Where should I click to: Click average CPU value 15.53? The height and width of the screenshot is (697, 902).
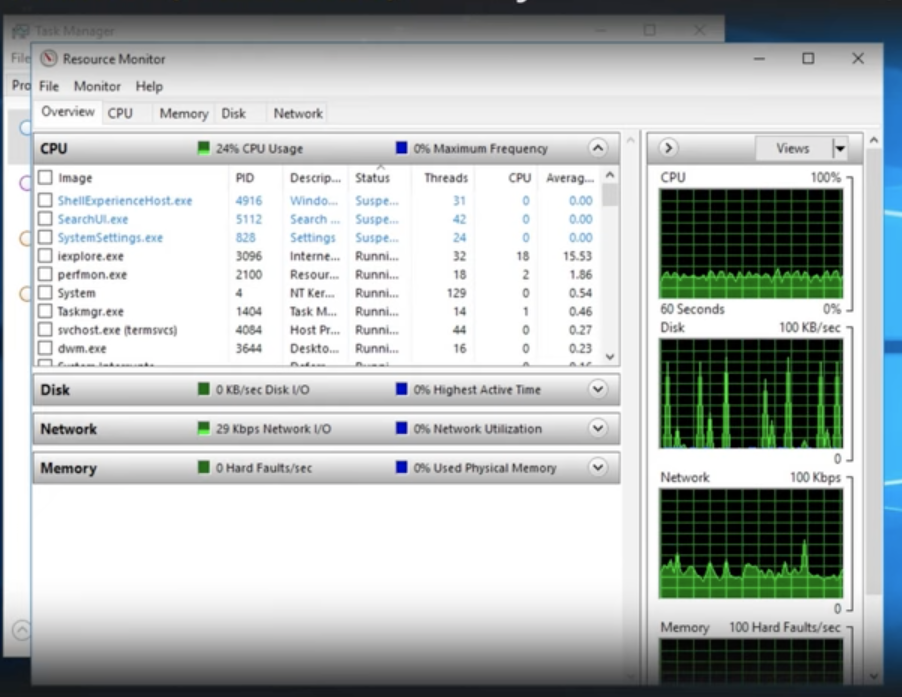coord(577,256)
